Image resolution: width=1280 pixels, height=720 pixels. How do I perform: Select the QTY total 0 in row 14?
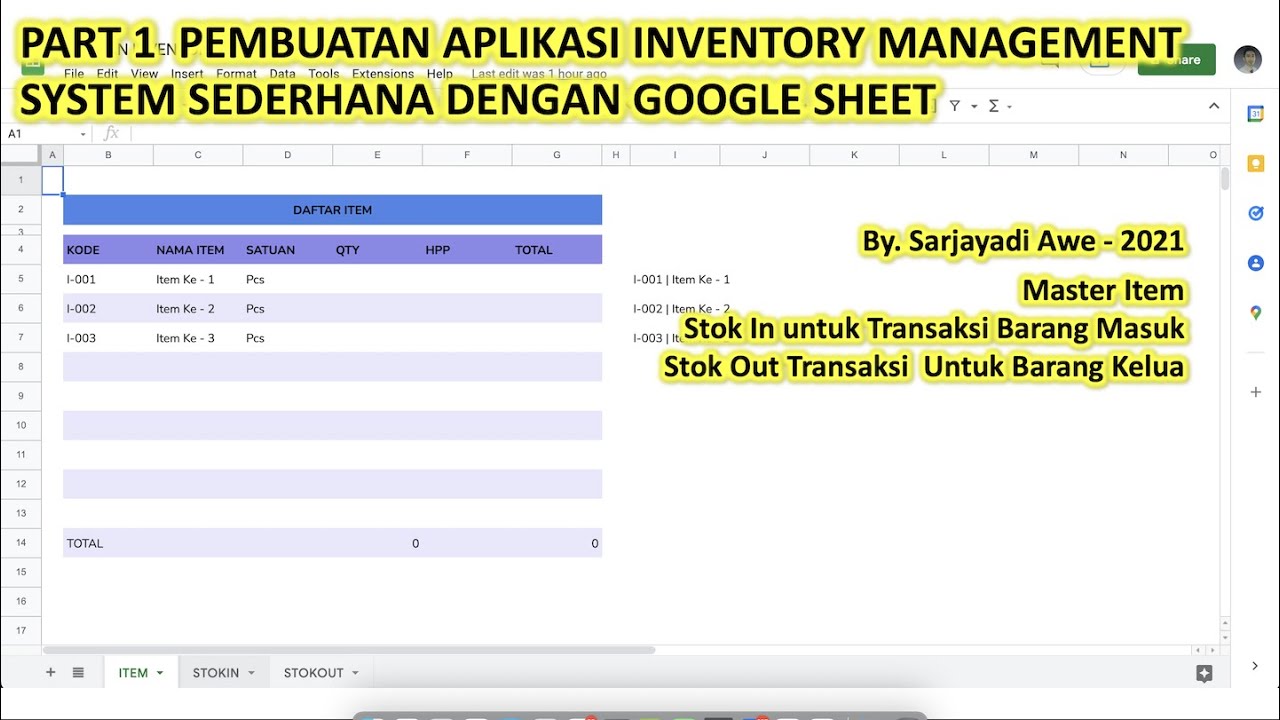377,543
